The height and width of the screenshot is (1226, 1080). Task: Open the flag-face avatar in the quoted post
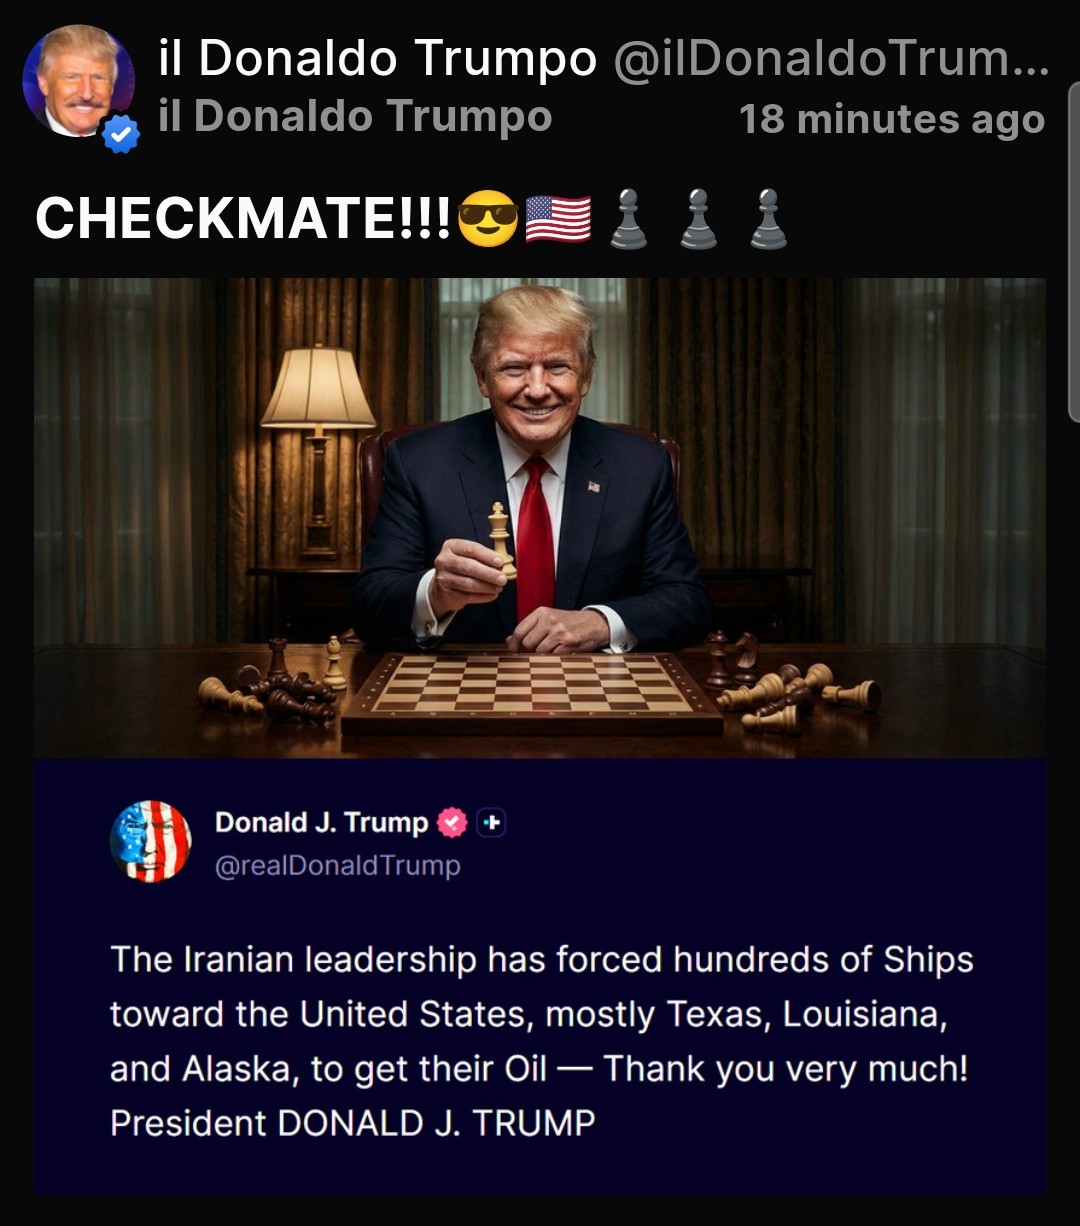point(150,841)
